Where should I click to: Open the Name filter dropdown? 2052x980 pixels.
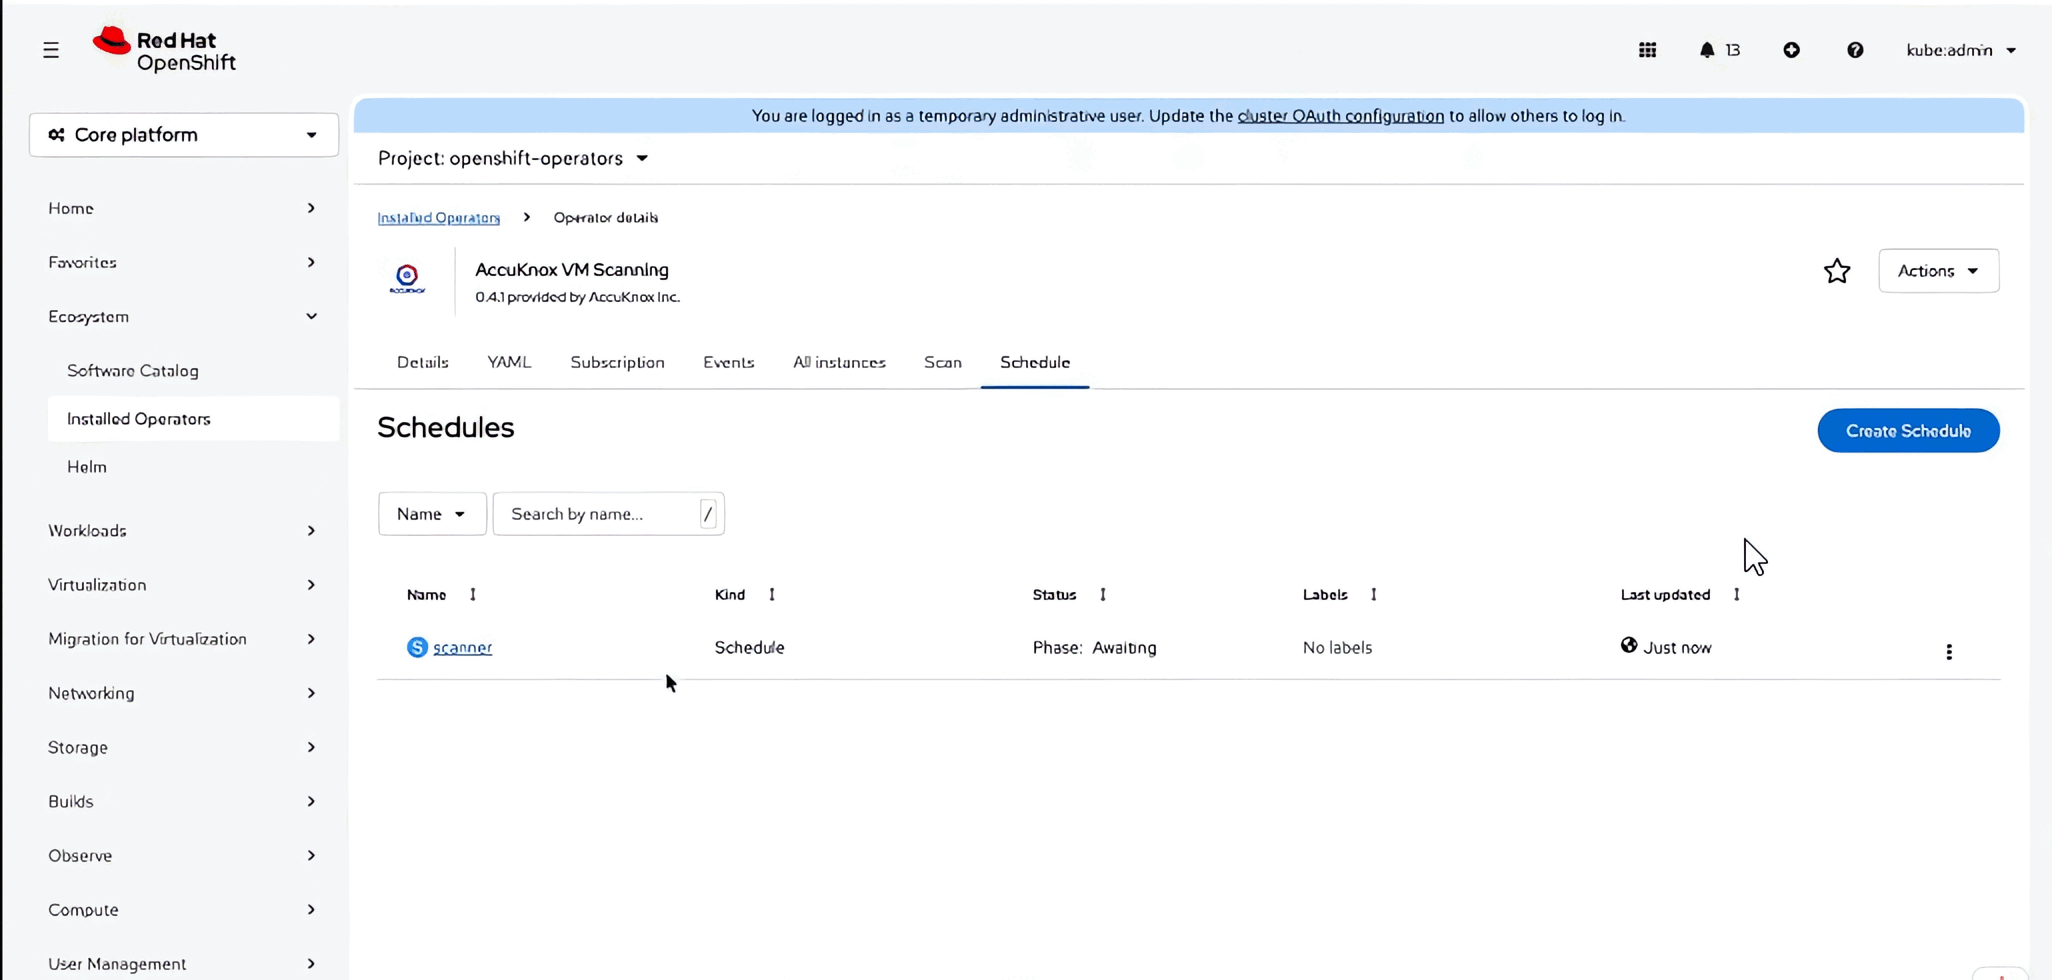432,514
